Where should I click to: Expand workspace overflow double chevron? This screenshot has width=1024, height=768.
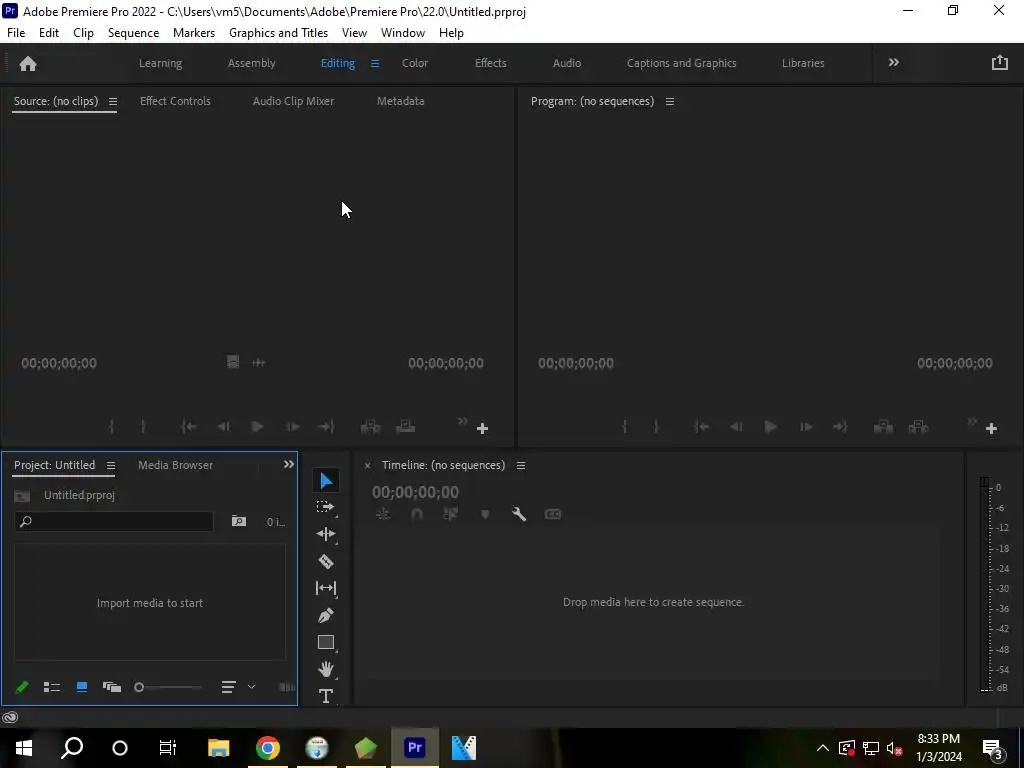pyautogui.click(x=894, y=63)
